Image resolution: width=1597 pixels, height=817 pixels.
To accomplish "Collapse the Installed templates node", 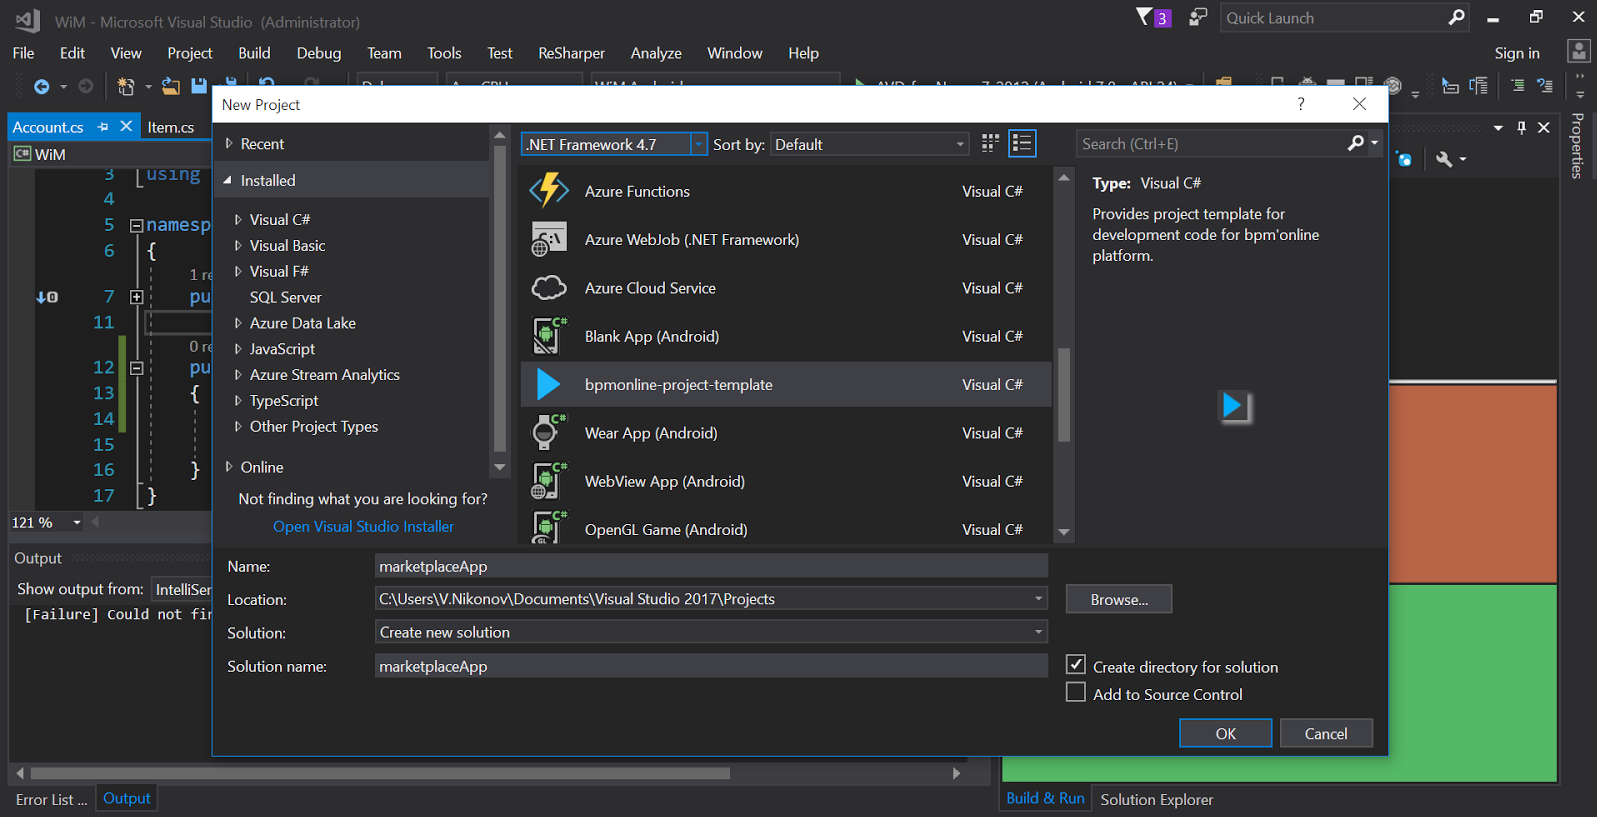I will (x=227, y=181).
